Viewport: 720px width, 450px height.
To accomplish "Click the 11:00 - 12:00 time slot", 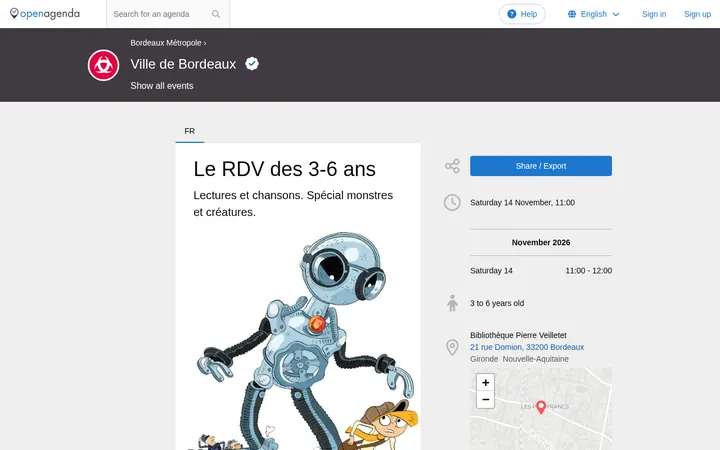I will pos(588,271).
